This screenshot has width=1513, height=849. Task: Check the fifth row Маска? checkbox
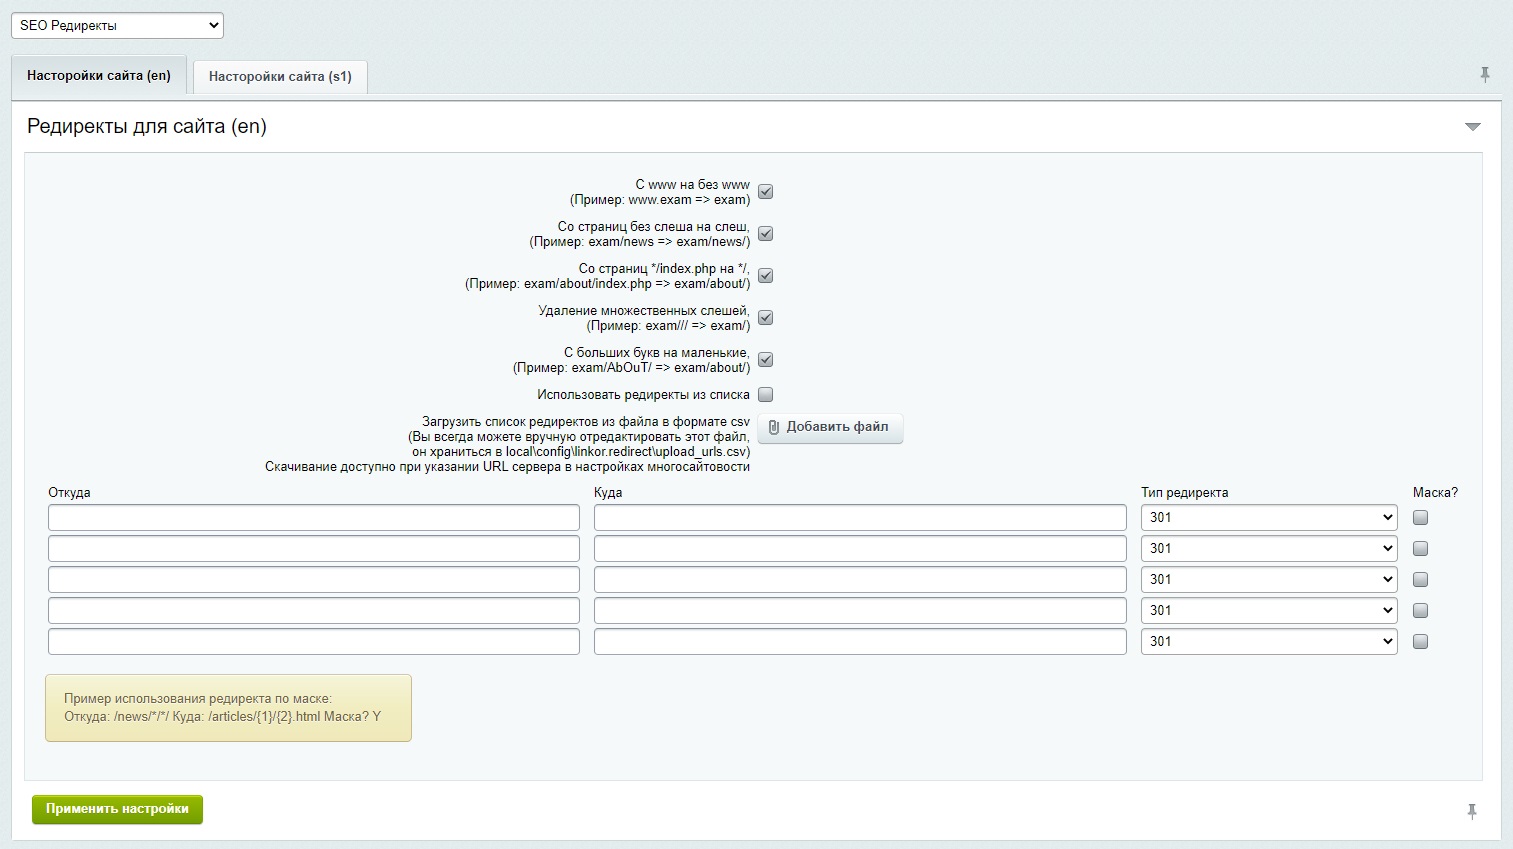(1420, 641)
